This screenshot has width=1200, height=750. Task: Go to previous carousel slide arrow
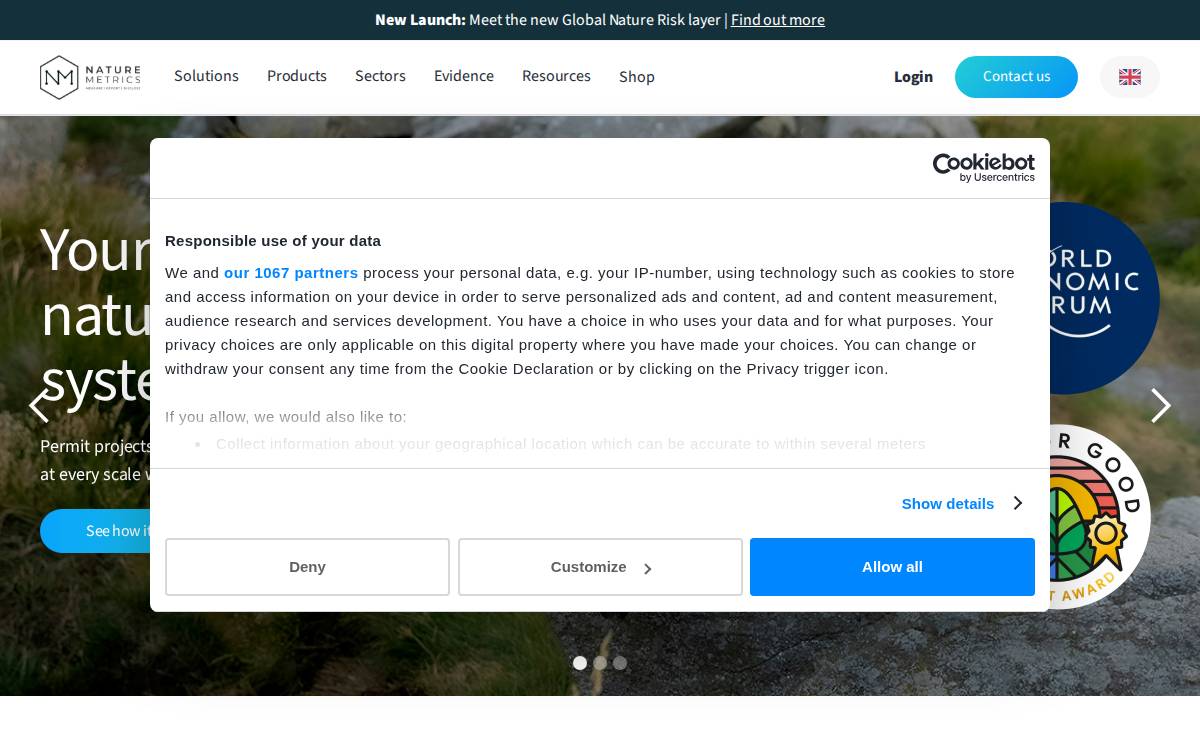[x=39, y=406]
